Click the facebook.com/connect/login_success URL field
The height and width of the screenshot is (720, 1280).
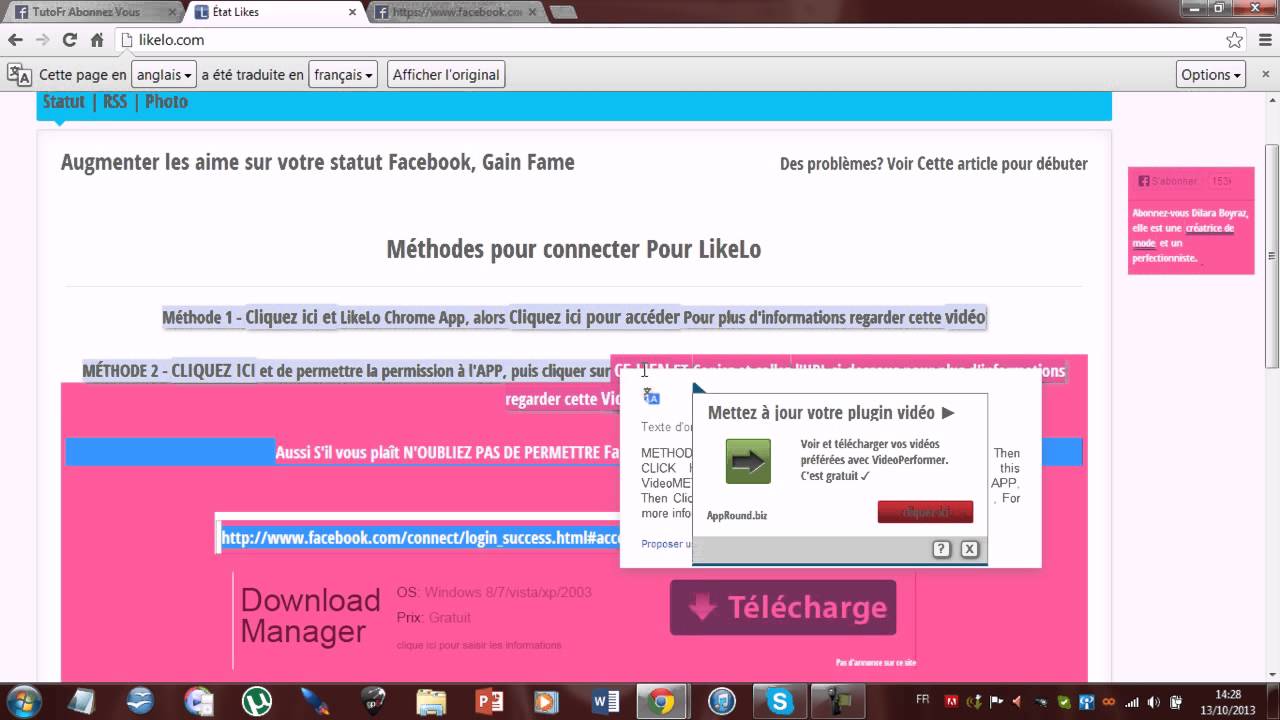point(420,537)
